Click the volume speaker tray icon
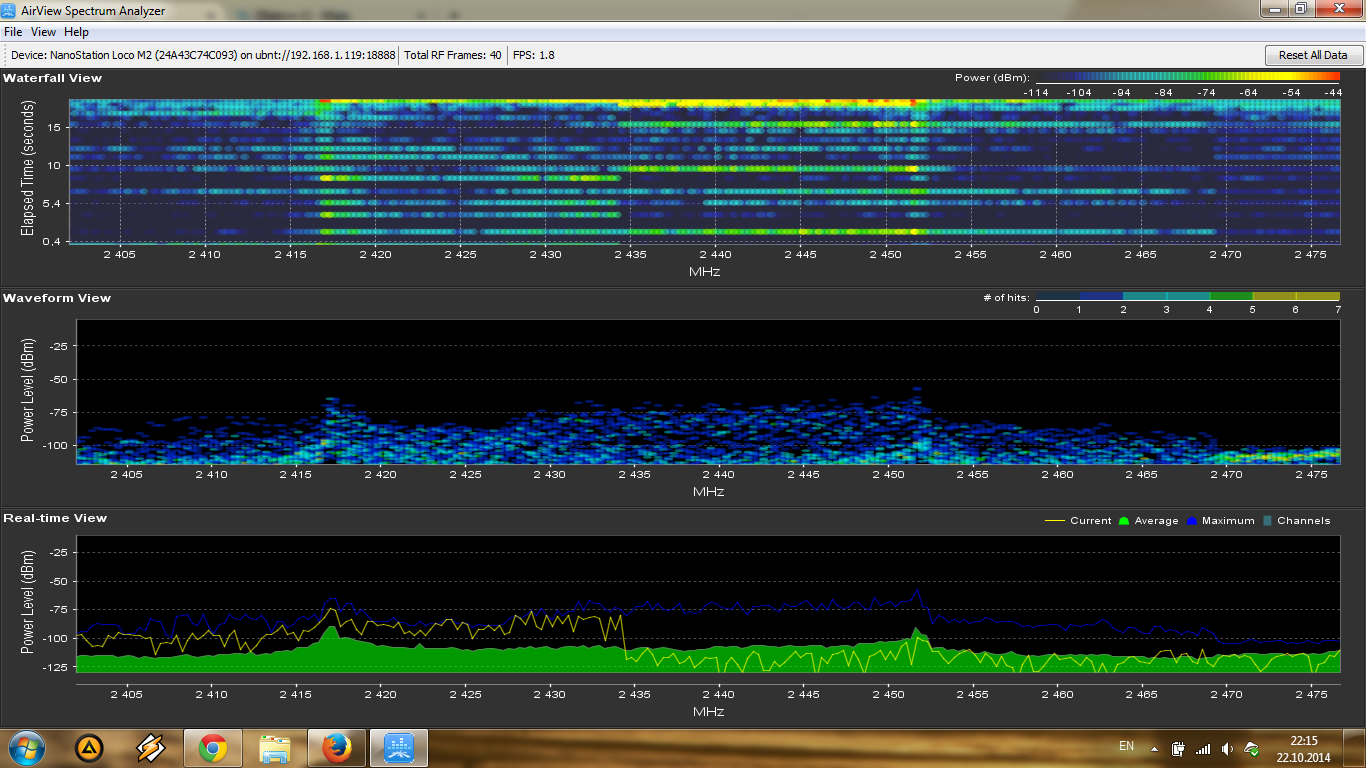1366x768 pixels. (x=1227, y=748)
